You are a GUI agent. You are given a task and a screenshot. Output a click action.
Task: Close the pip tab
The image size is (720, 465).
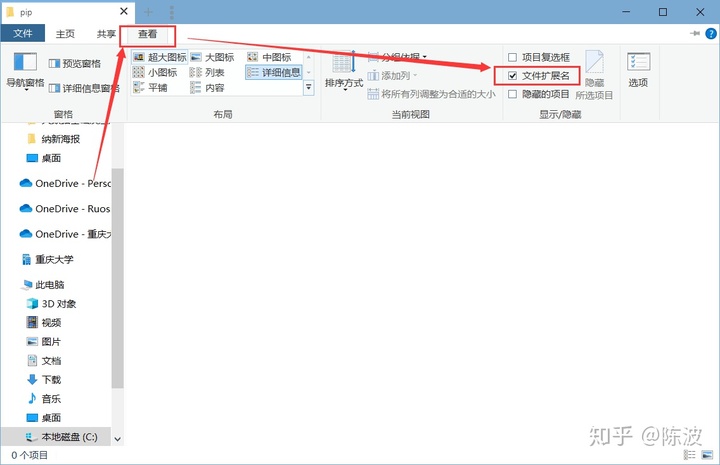tap(124, 11)
